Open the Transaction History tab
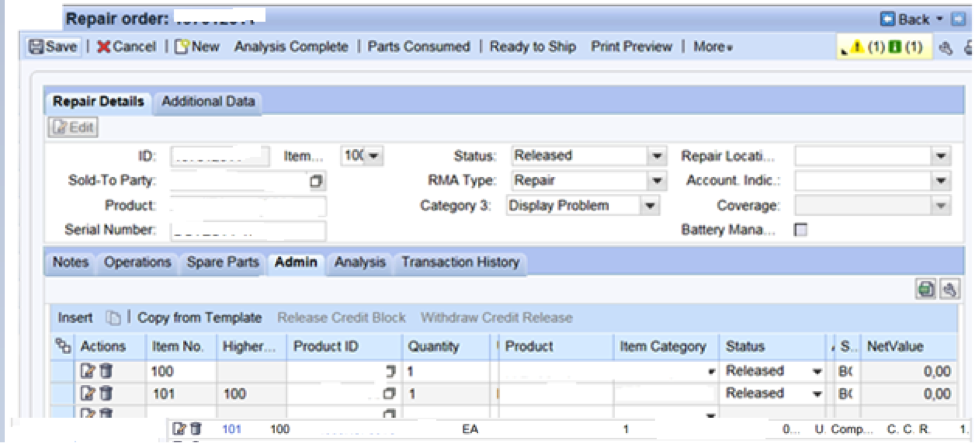This screenshot has height=443, width=975. (460, 263)
